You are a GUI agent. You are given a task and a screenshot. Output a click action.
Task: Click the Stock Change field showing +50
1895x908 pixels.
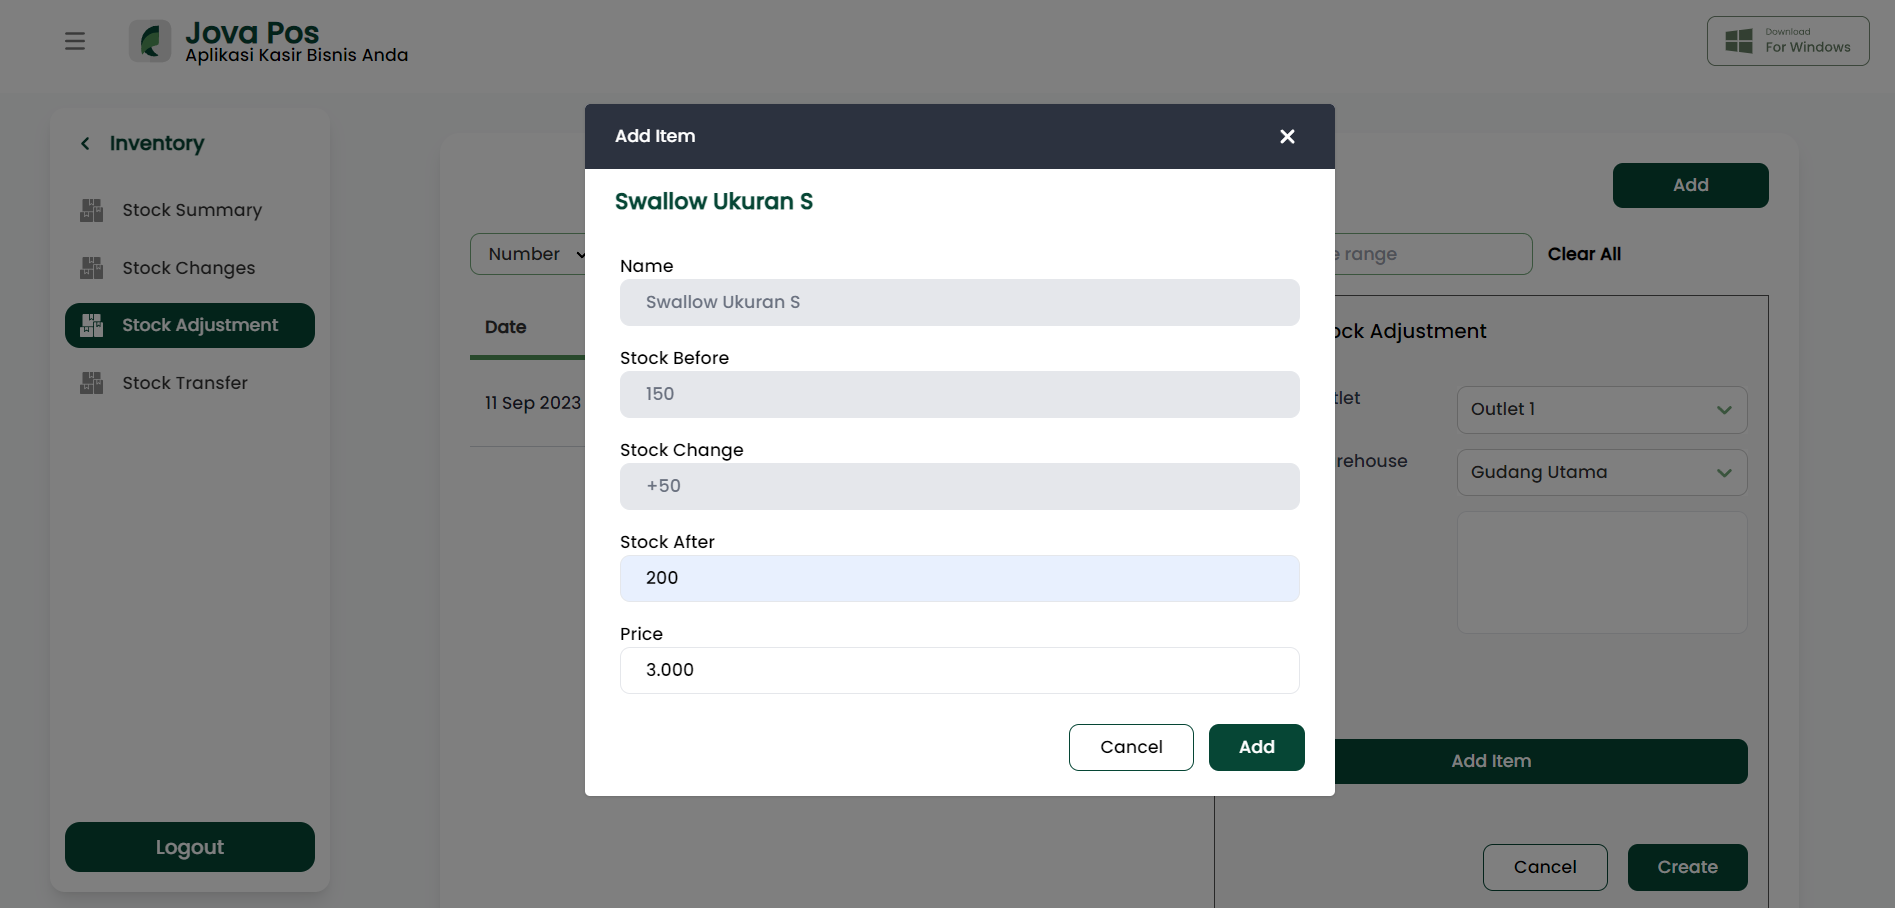coord(960,486)
